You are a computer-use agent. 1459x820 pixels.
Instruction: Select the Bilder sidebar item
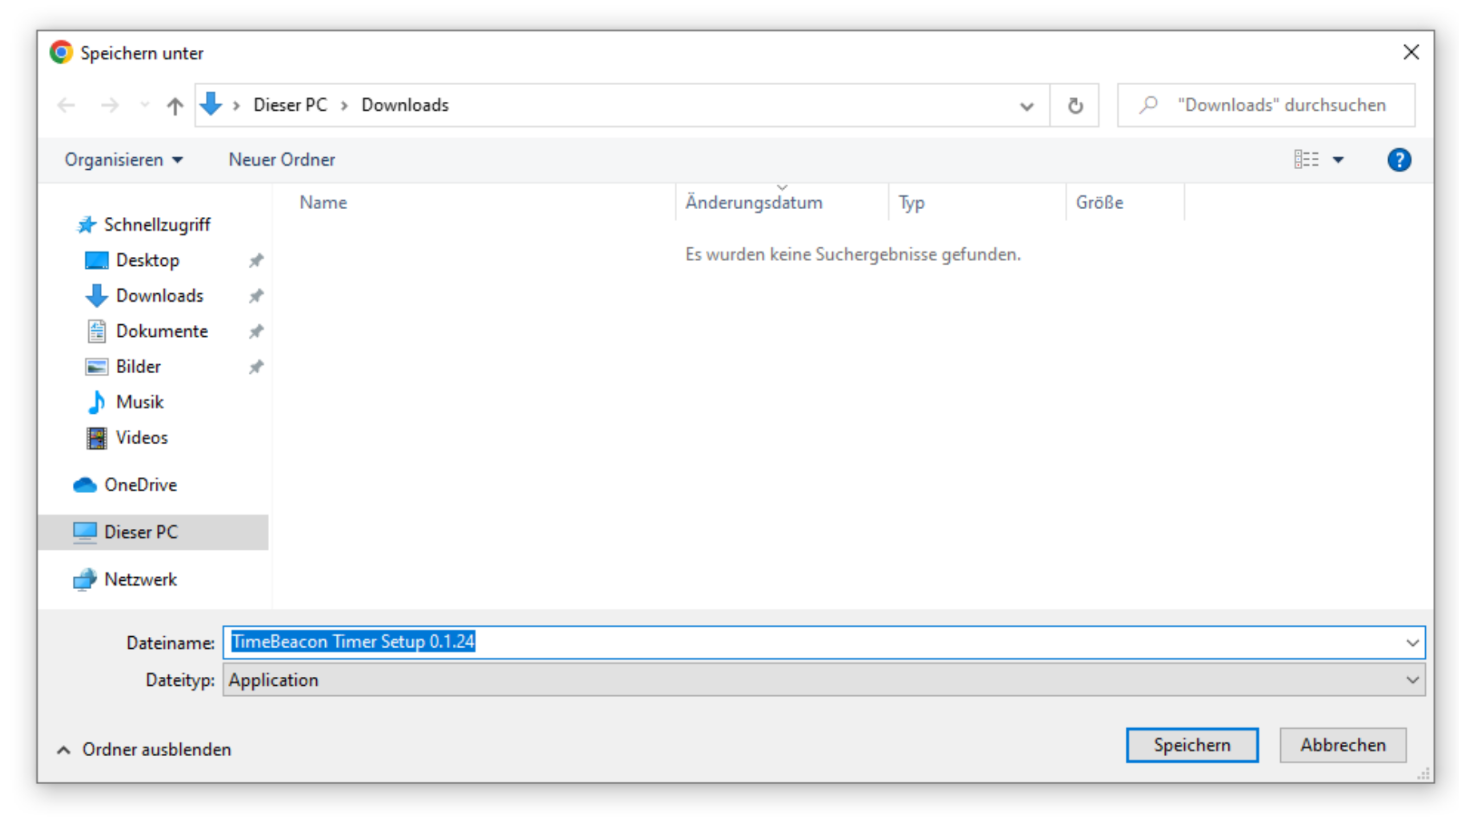tap(138, 366)
